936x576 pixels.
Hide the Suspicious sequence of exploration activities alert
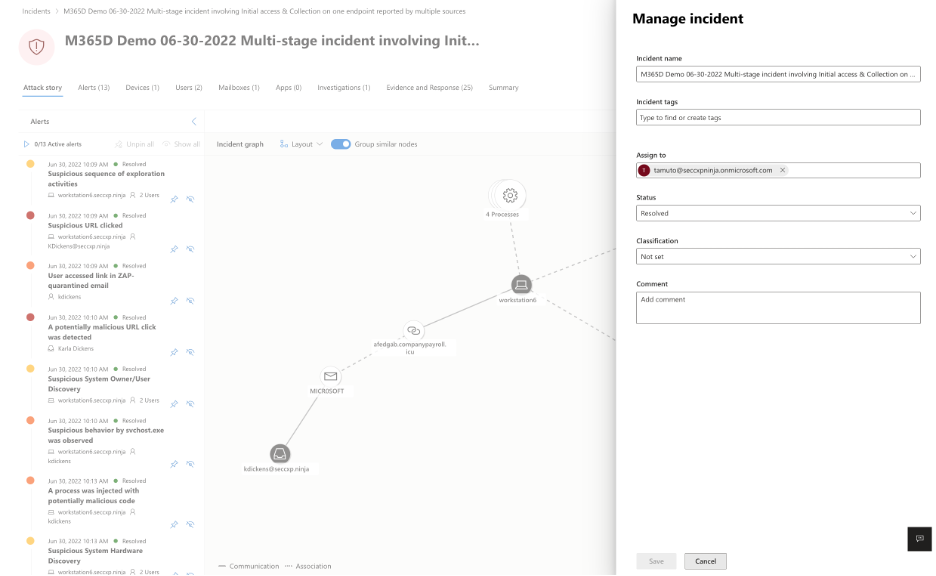coord(190,199)
